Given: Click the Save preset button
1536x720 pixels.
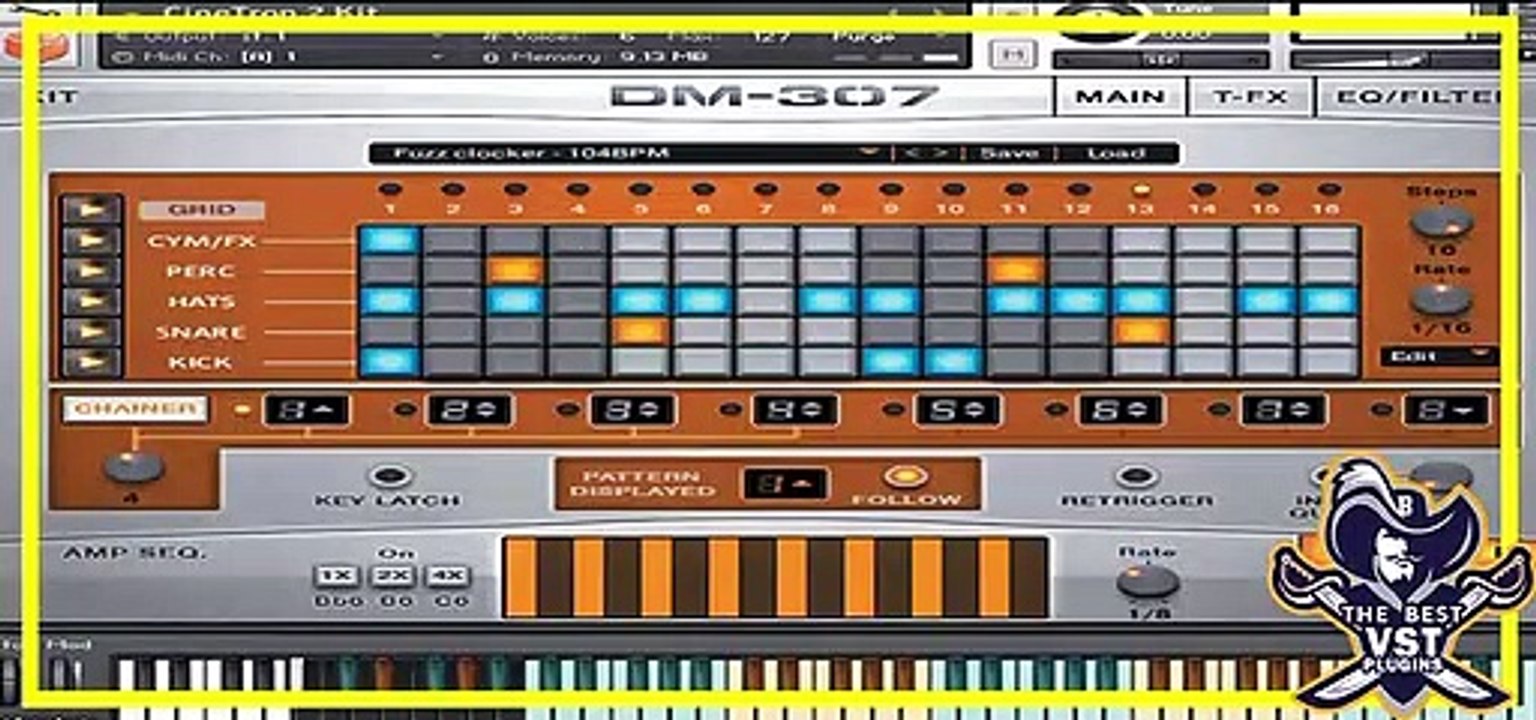Looking at the screenshot, I should (1008, 153).
